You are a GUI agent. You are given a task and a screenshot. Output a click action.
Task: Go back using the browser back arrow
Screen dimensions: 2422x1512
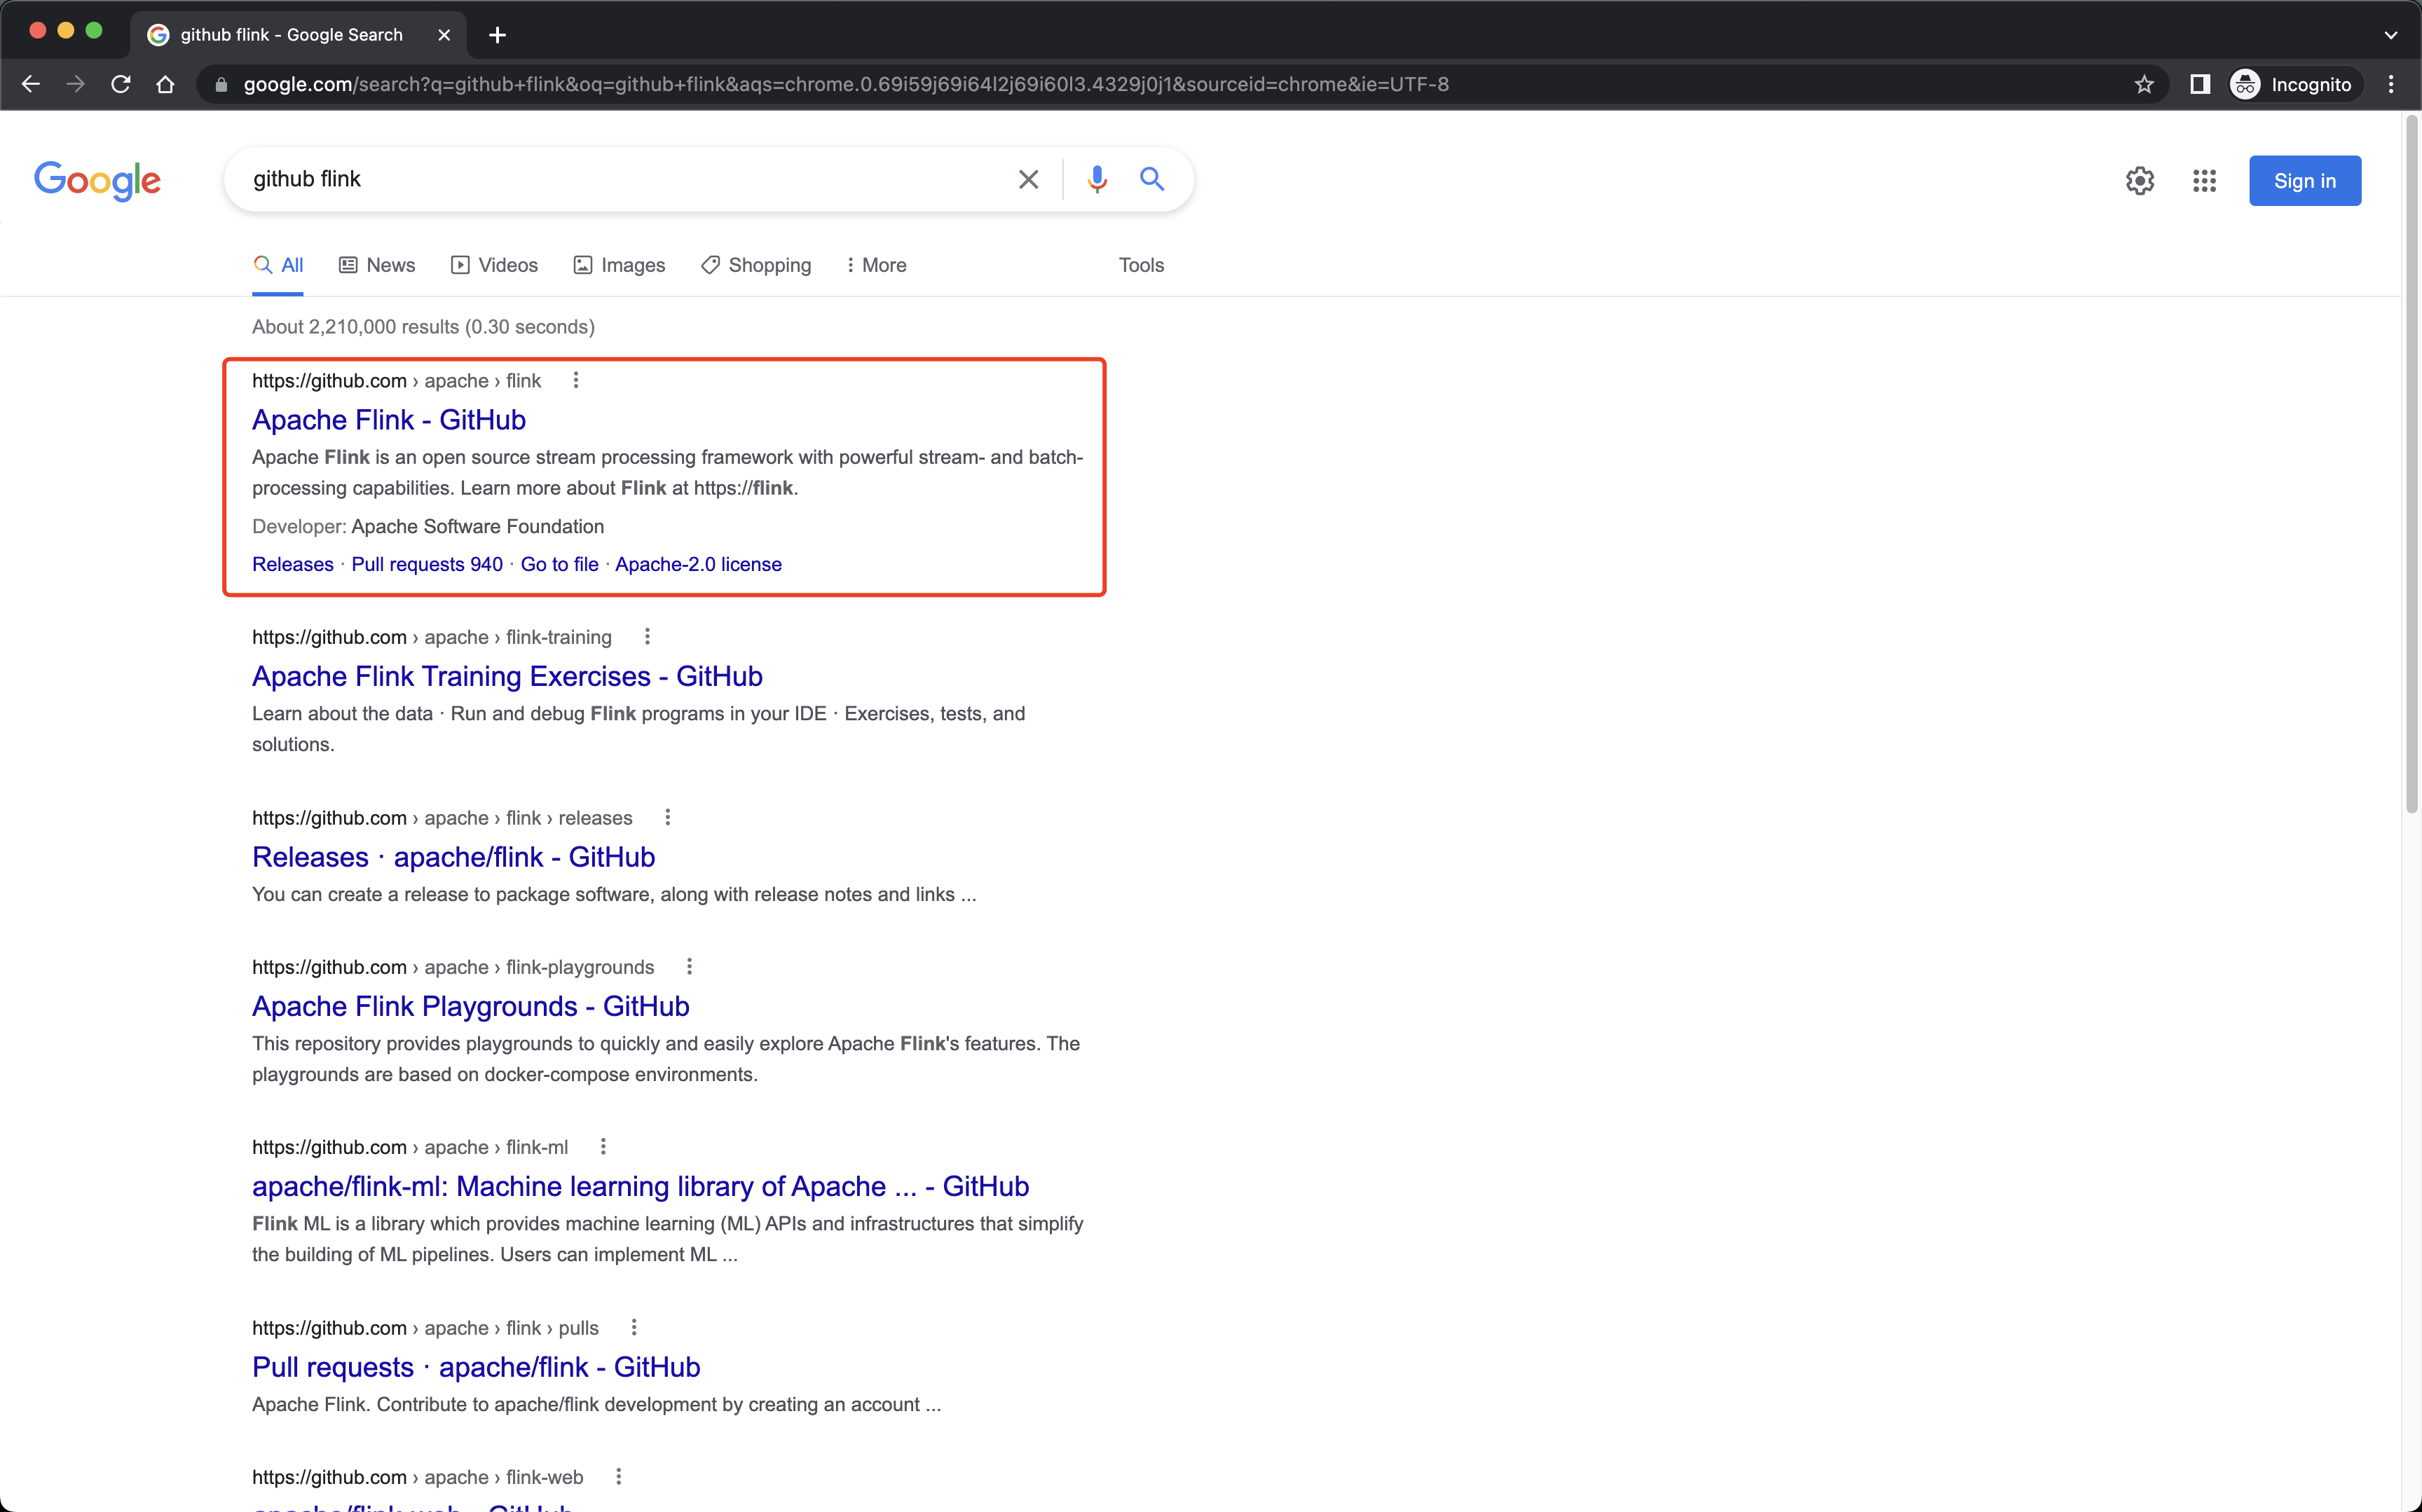tap(31, 84)
